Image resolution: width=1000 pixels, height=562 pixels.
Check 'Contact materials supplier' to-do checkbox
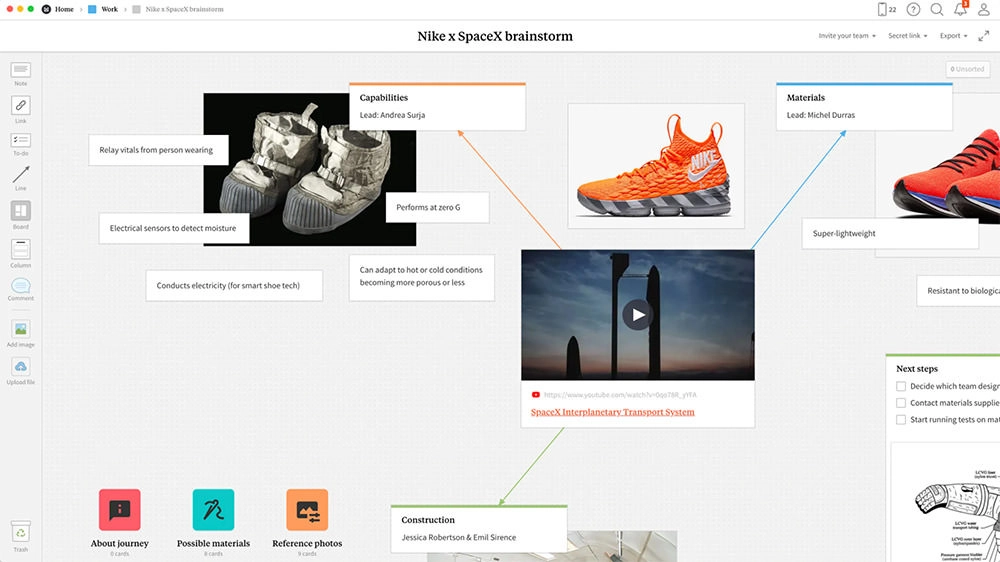point(901,403)
